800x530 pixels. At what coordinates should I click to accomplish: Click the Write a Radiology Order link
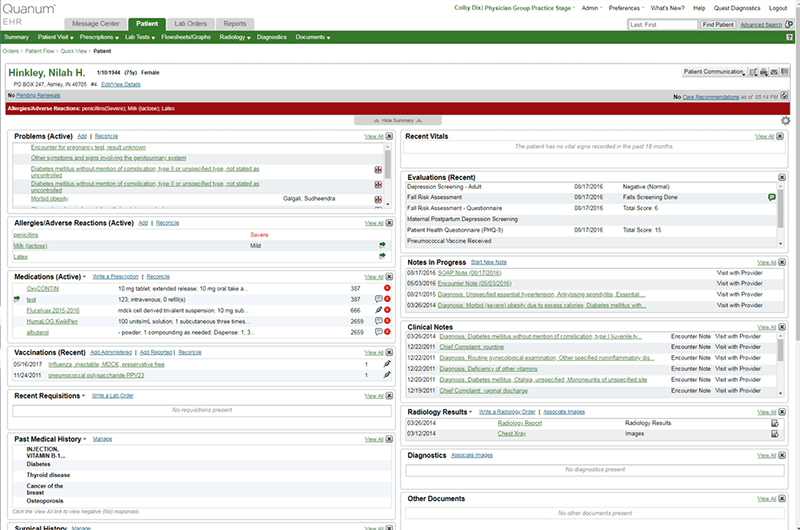507,412
